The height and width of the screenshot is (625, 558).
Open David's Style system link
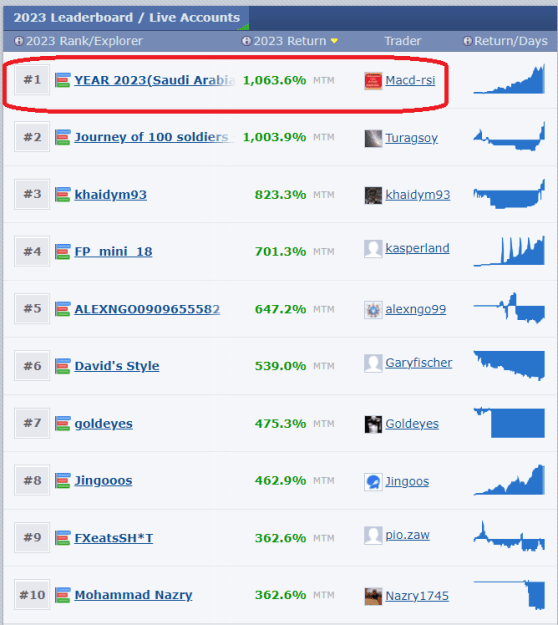pos(117,366)
